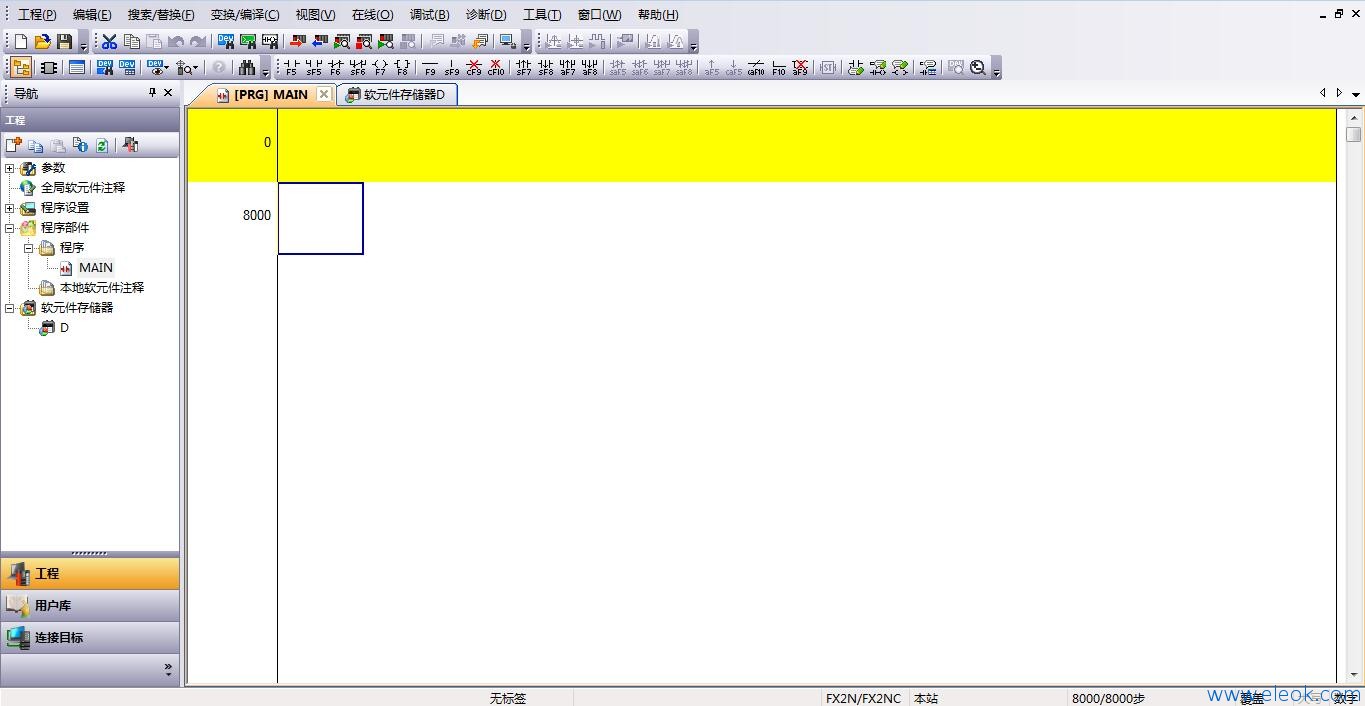1365x706 pixels.
Task: Open the 在线(O) menu
Action: pos(373,15)
